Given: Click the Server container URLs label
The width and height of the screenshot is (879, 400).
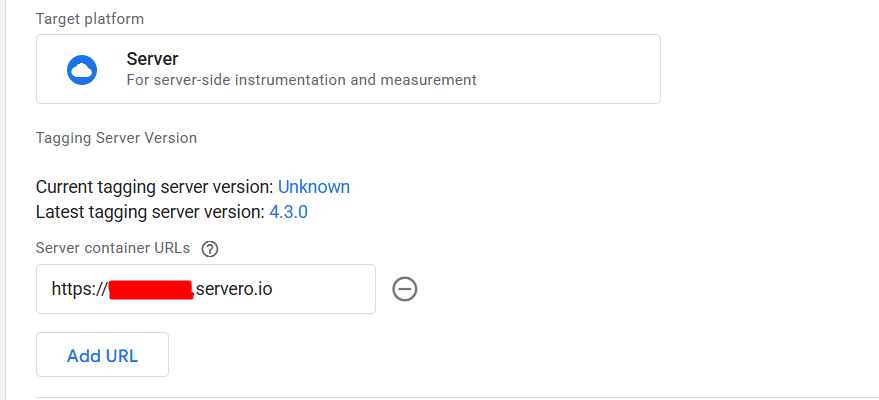Looking at the screenshot, I should coord(113,248).
